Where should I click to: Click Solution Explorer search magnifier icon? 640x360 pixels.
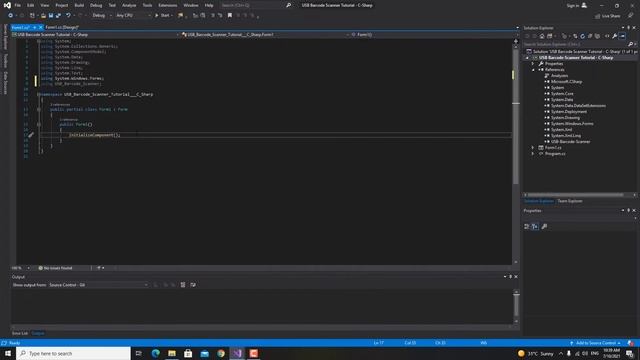(631, 44)
